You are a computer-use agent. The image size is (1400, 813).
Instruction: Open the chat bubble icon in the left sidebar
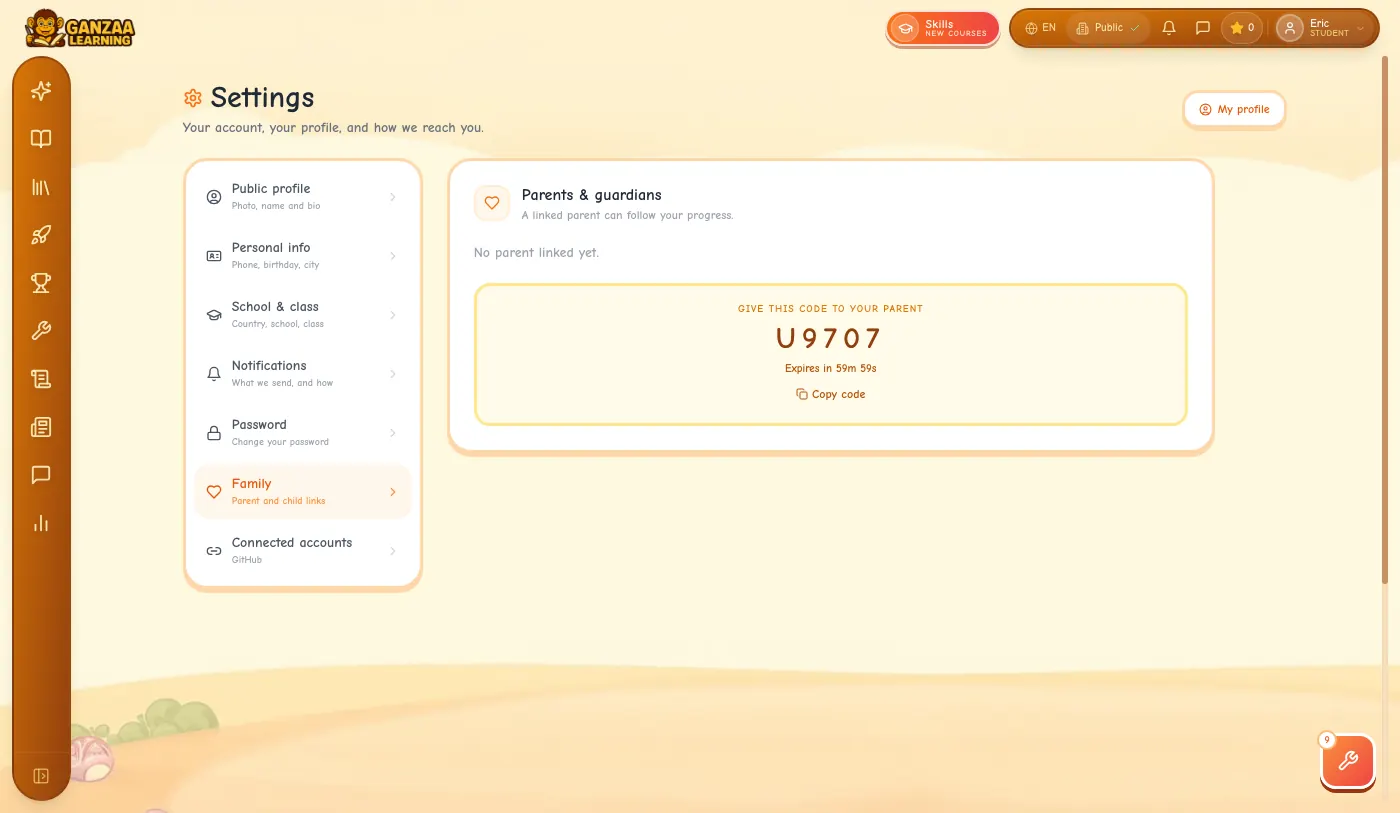41,475
